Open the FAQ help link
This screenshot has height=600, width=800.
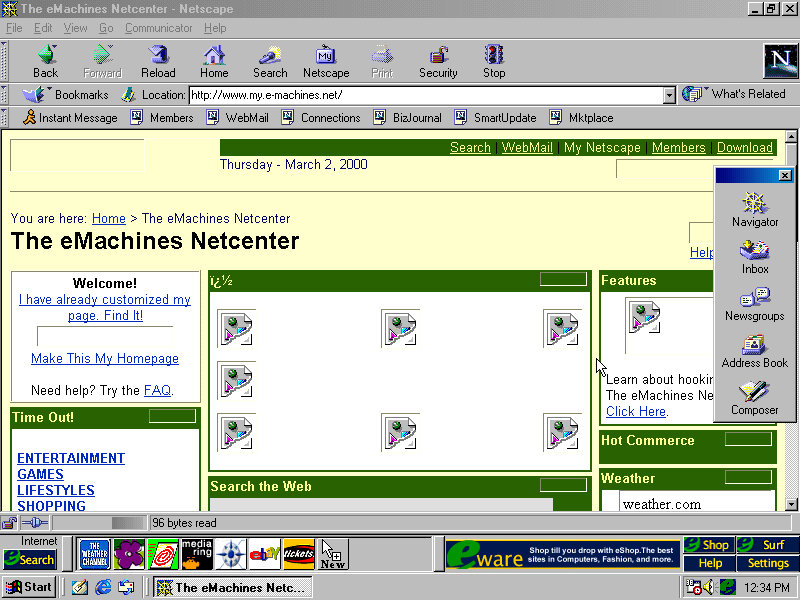coord(157,390)
